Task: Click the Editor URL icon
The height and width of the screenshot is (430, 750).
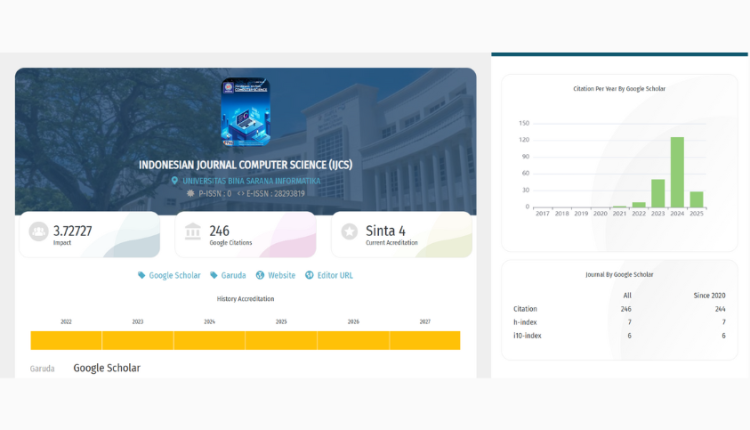Action: click(x=309, y=275)
